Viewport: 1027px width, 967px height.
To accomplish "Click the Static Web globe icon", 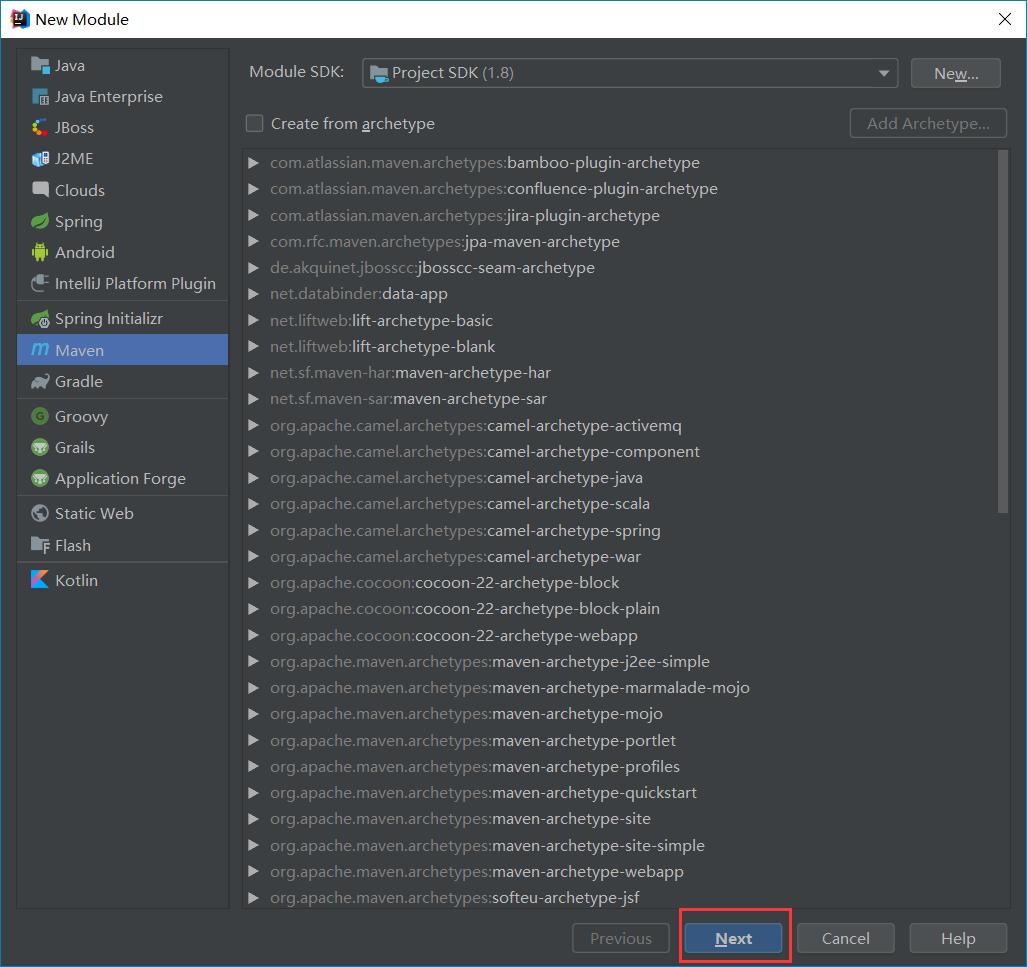I will pos(40,514).
